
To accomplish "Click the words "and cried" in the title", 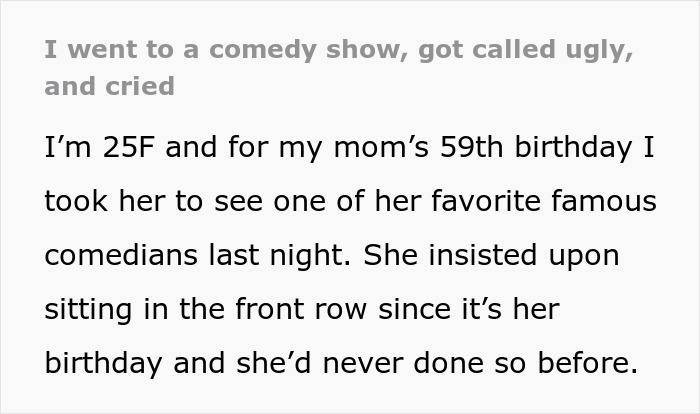I will (x=109, y=85).
